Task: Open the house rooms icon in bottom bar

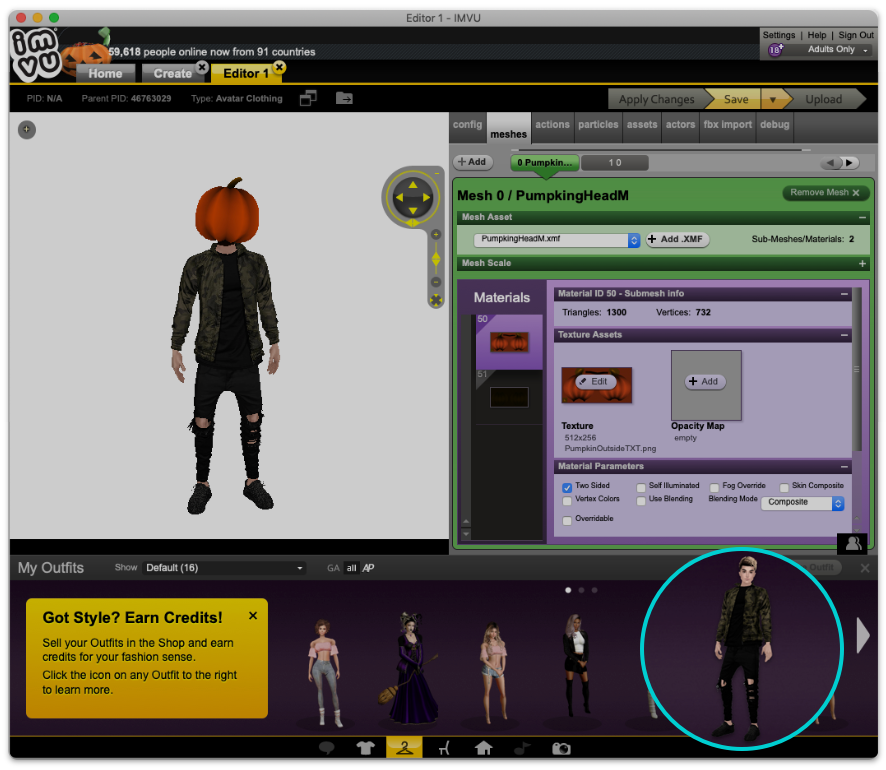Action: (483, 748)
